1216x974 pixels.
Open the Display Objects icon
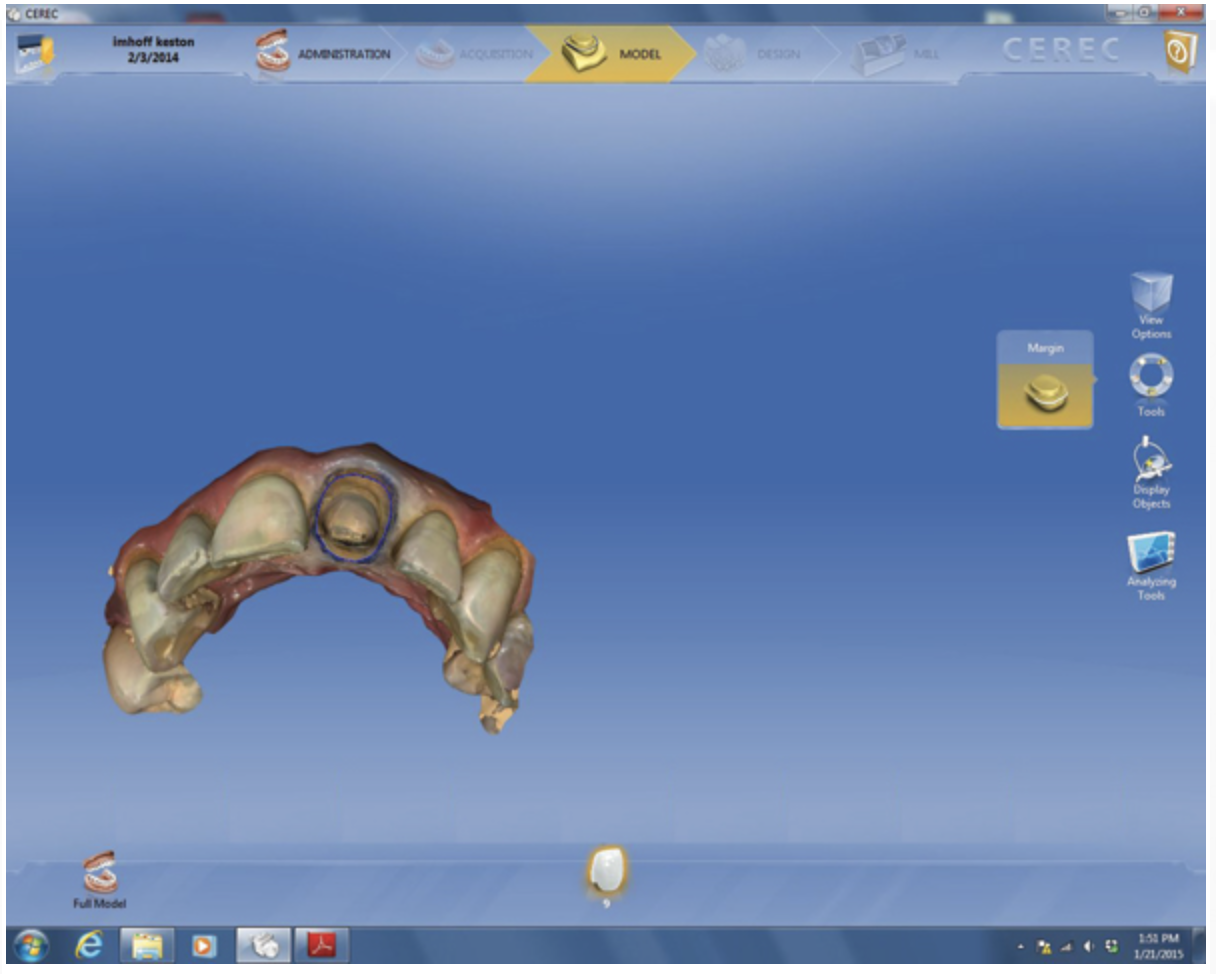(1150, 463)
